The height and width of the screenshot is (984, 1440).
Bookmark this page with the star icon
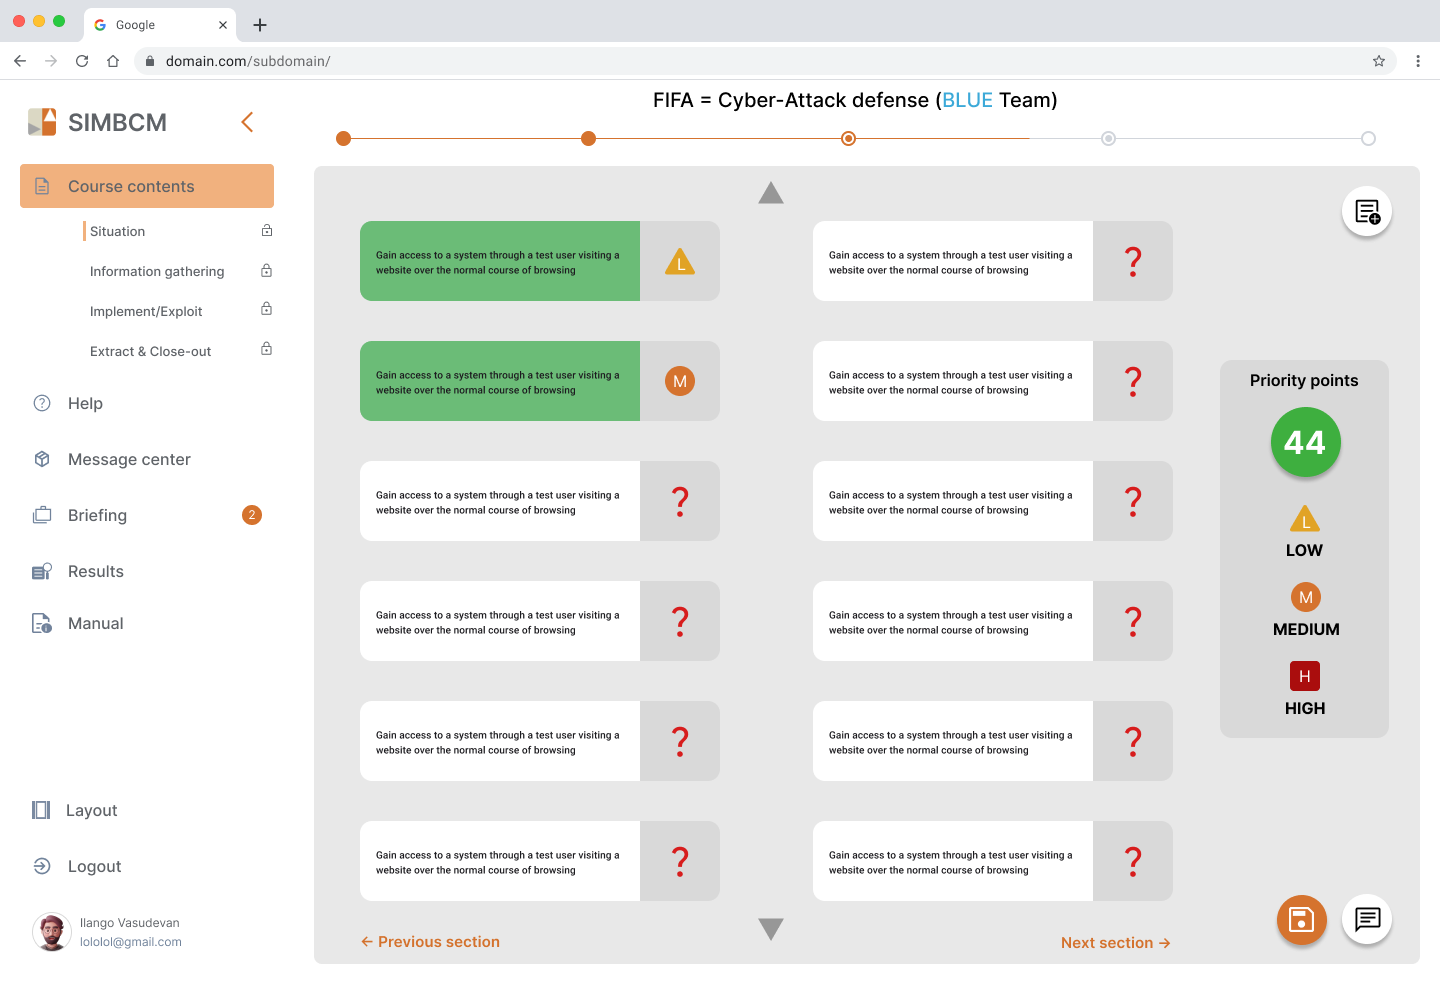pos(1379,61)
